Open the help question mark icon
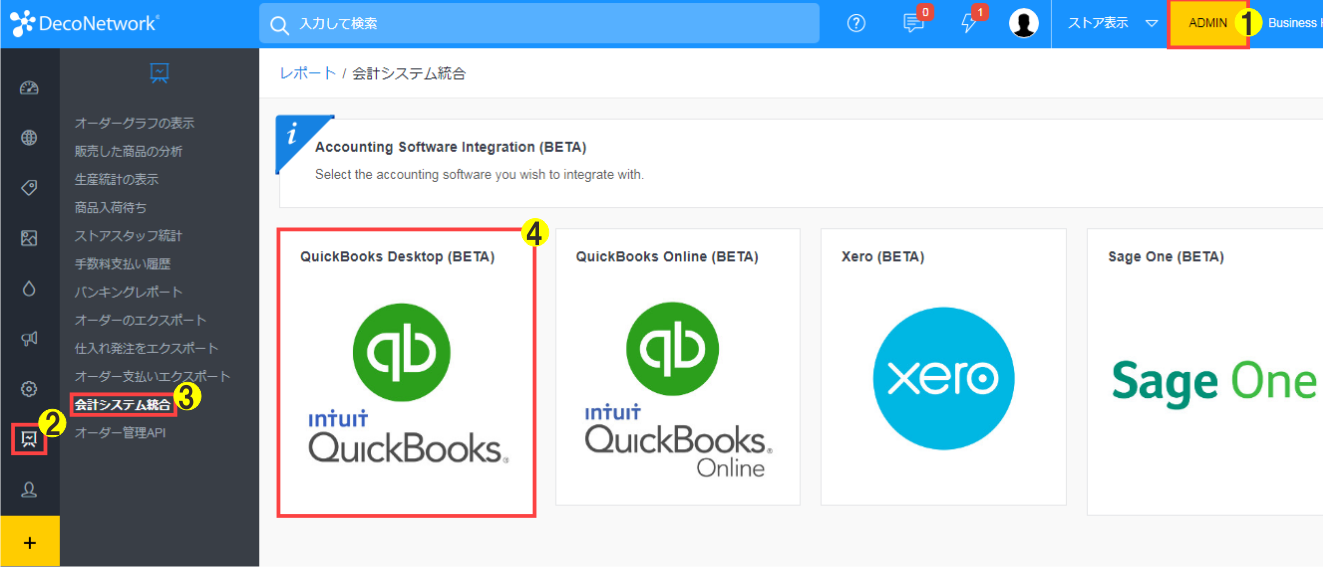The height and width of the screenshot is (567, 1323). click(856, 23)
